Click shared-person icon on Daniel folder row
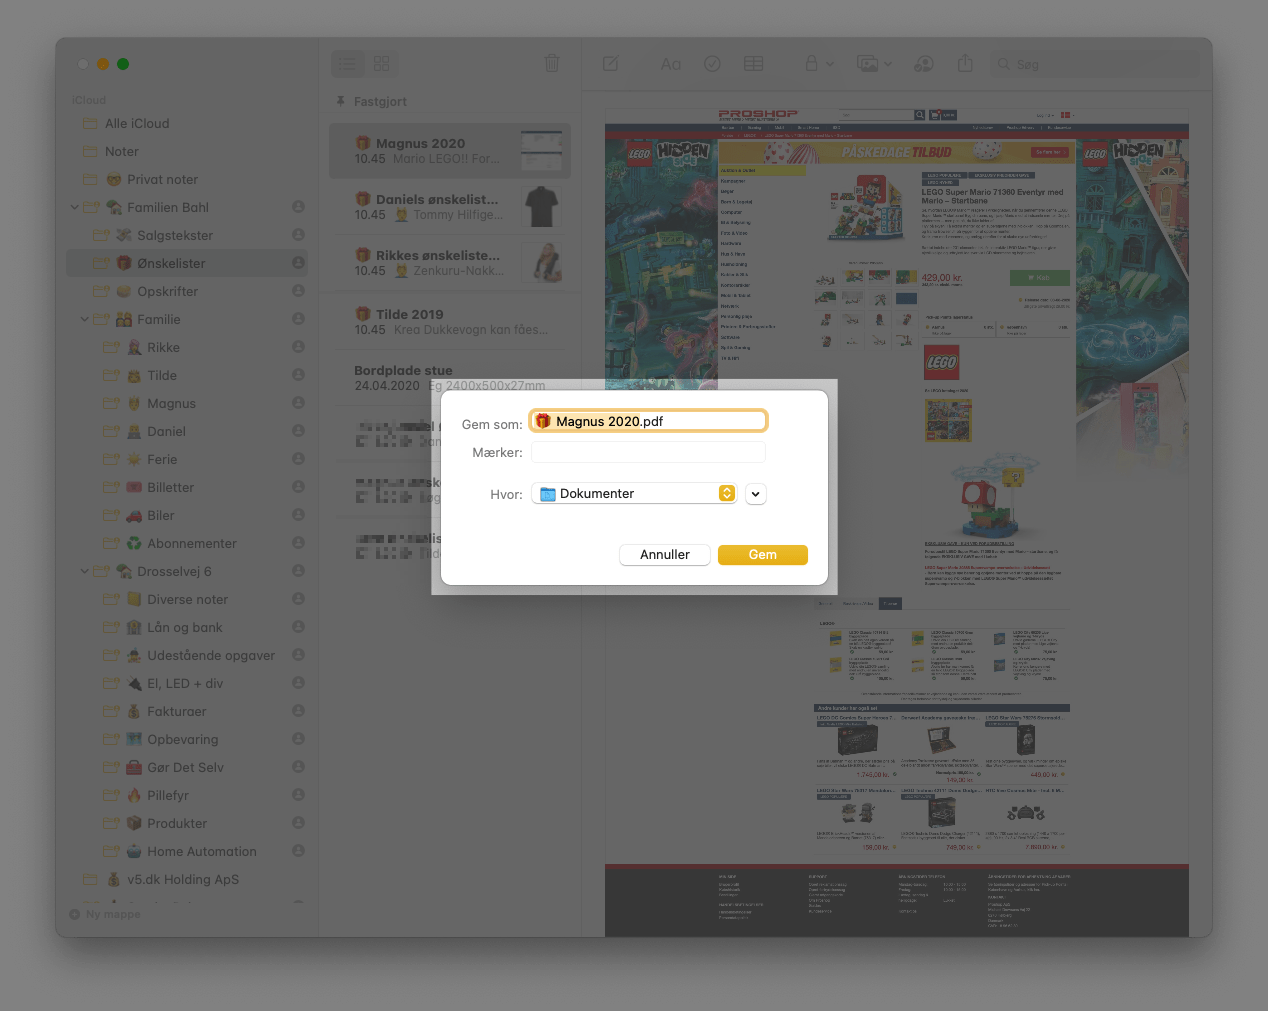 click(x=298, y=431)
